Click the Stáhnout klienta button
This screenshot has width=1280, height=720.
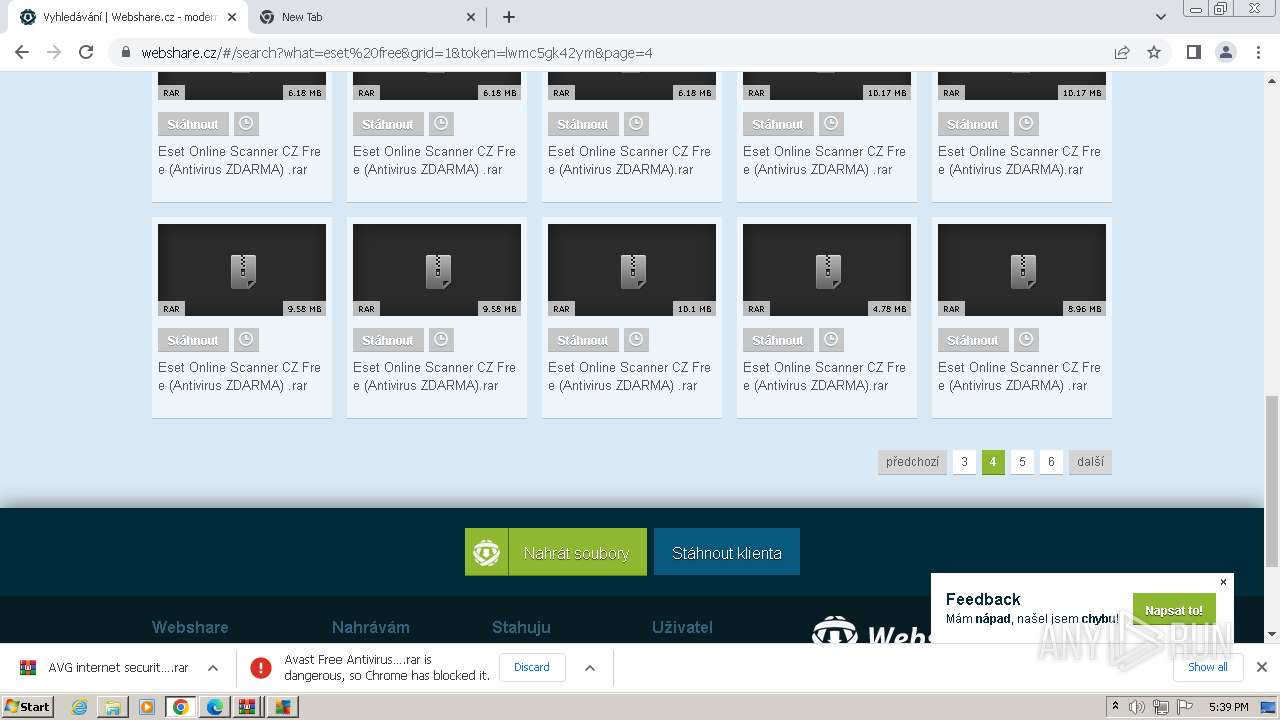pyautogui.click(x=727, y=552)
